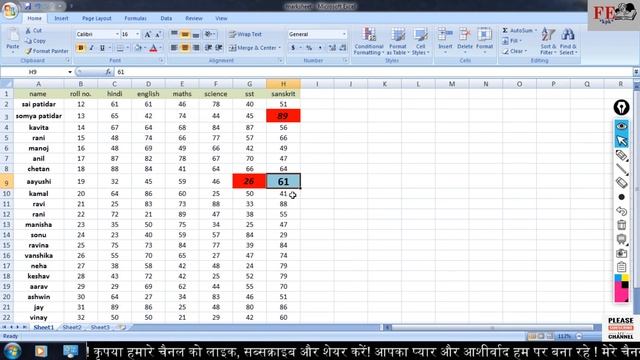Viewport: 640px width, 360px height.
Task: Open the pen overlay color palette
Action: pyautogui.click(x=621, y=288)
